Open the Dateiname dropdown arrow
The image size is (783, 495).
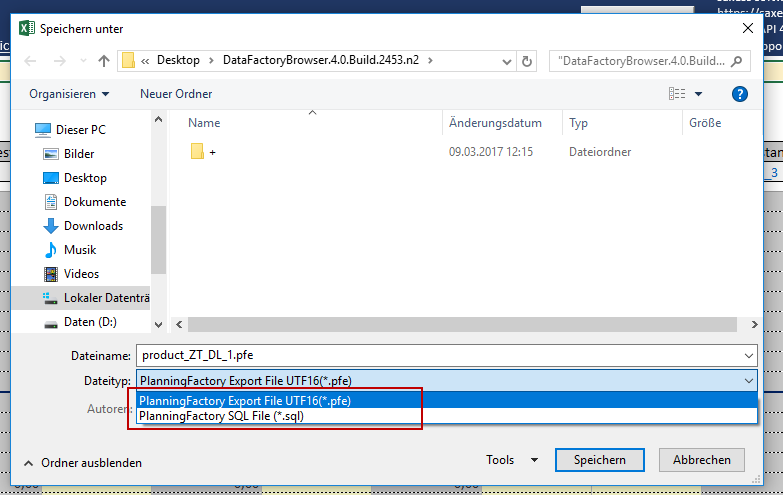[749, 355]
